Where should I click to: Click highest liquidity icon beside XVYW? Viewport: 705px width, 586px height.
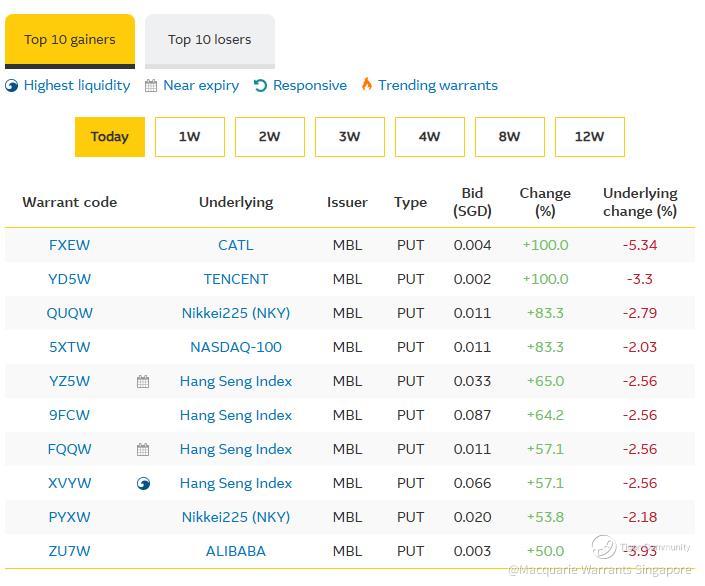click(143, 483)
